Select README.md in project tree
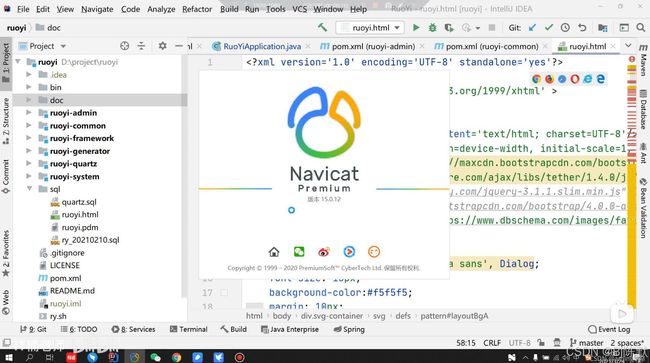The height and width of the screenshot is (363, 650). tap(72, 290)
